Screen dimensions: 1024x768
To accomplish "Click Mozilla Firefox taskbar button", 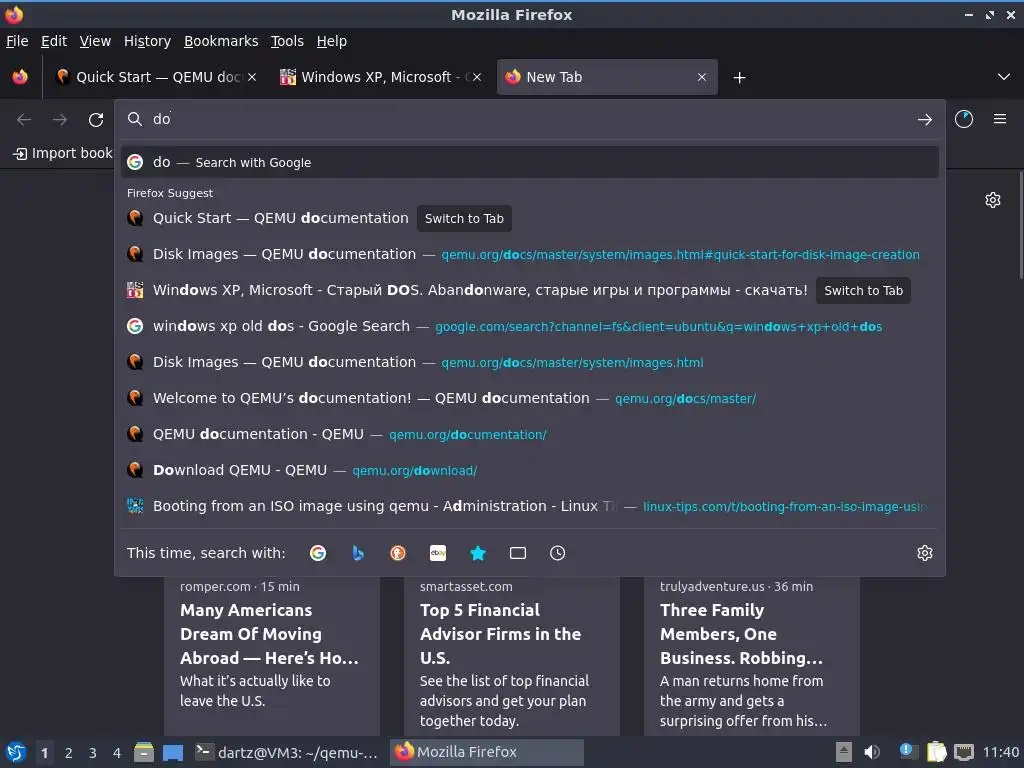I will click(487, 752).
